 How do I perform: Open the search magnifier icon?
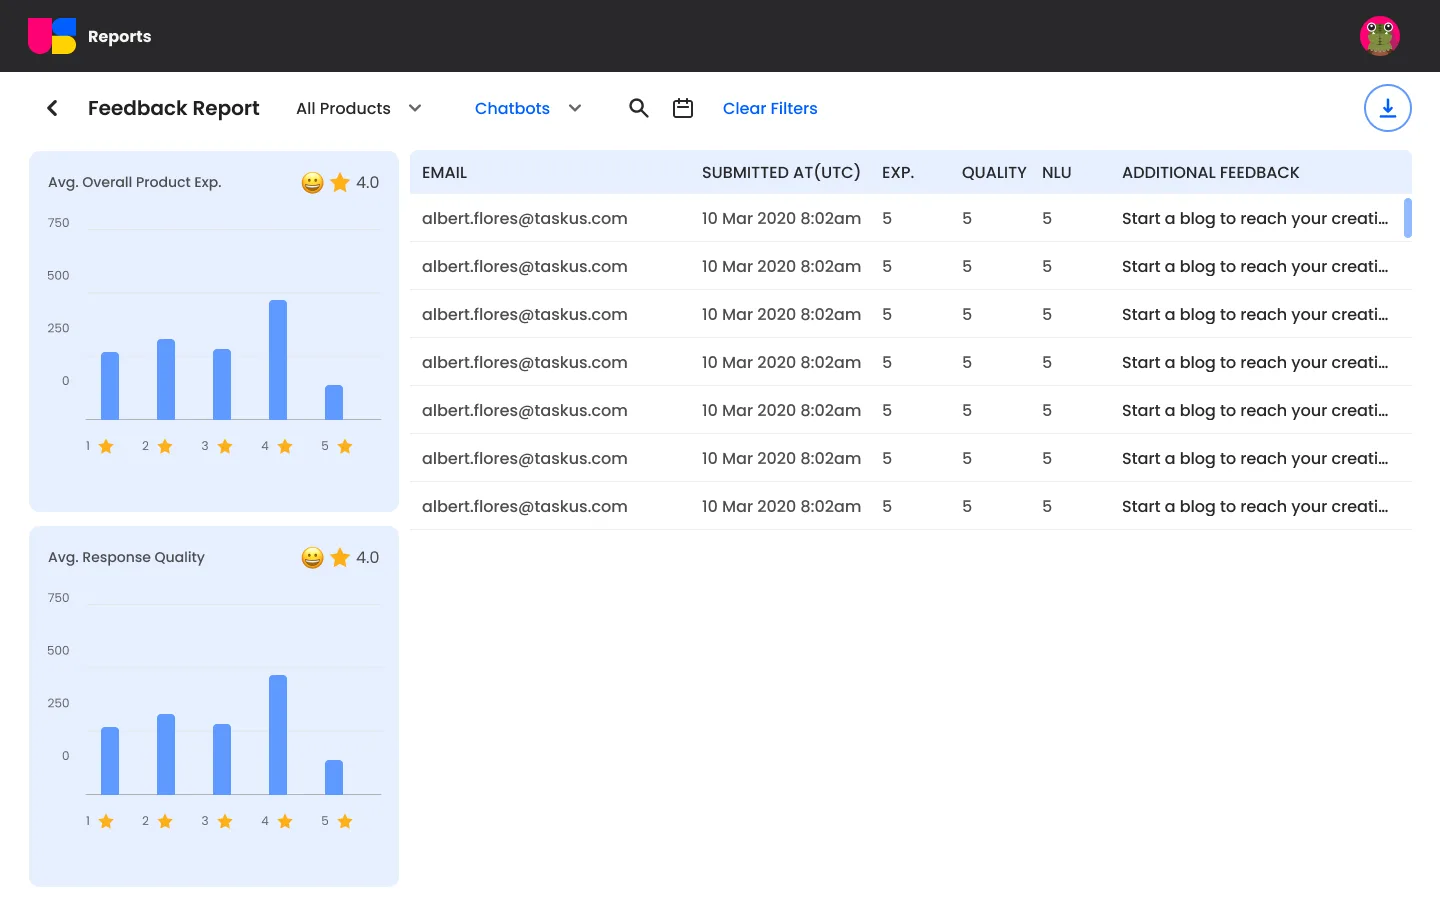(639, 108)
